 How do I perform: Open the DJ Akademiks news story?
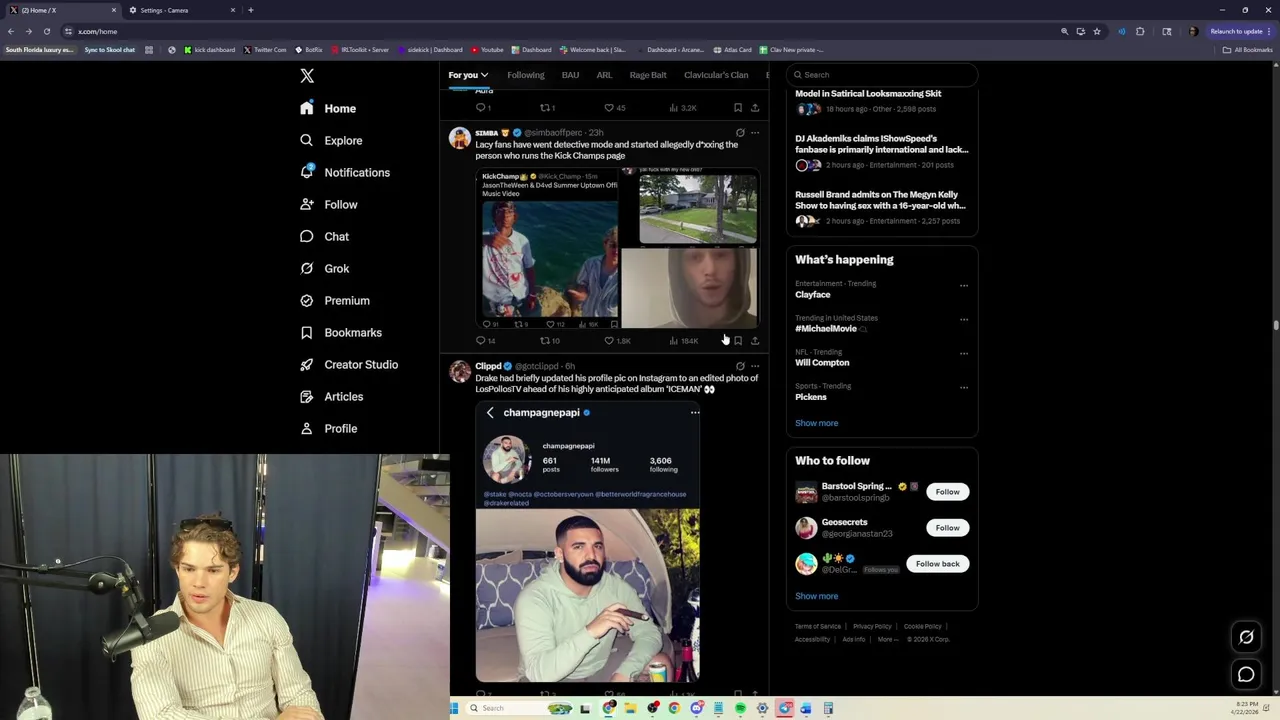[x=881, y=151]
